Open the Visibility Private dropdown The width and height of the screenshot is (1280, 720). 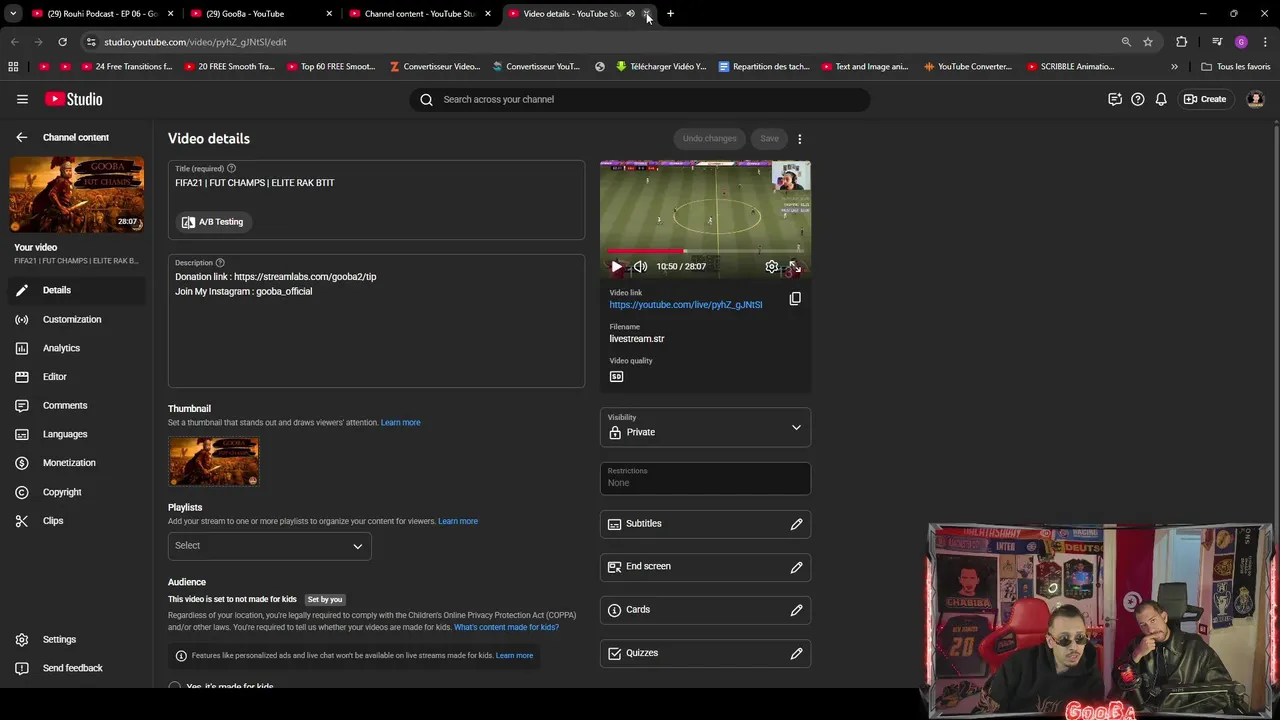point(705,427)
